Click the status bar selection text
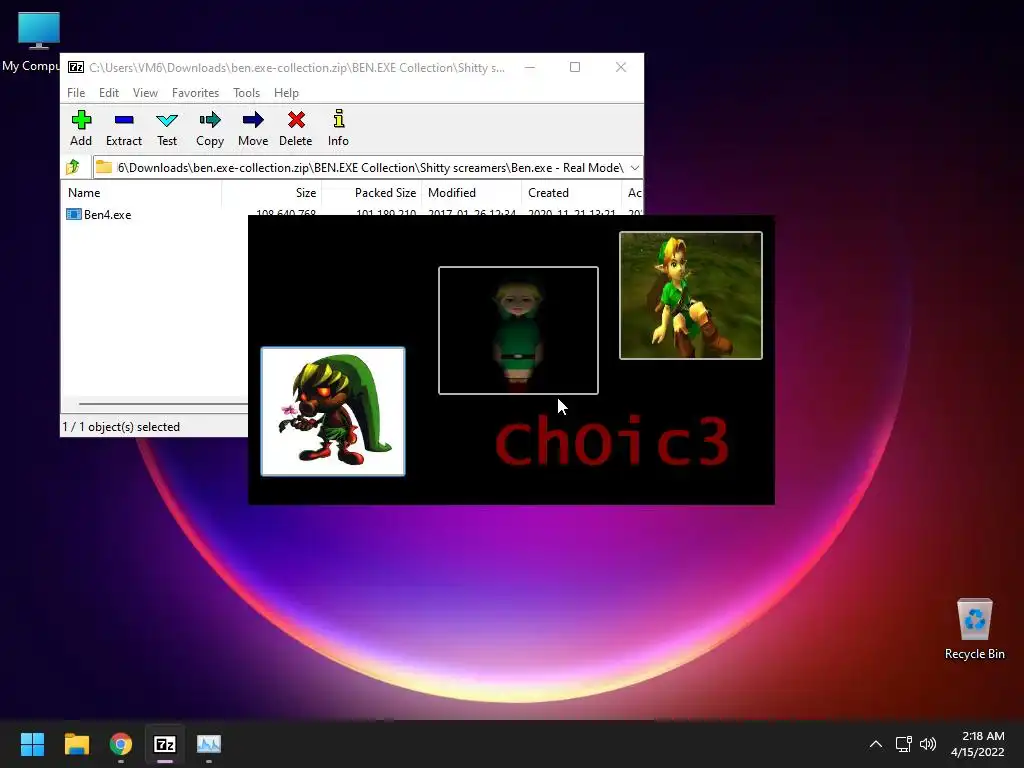This screenshot has height=768, width=1024. pos(121,426)
